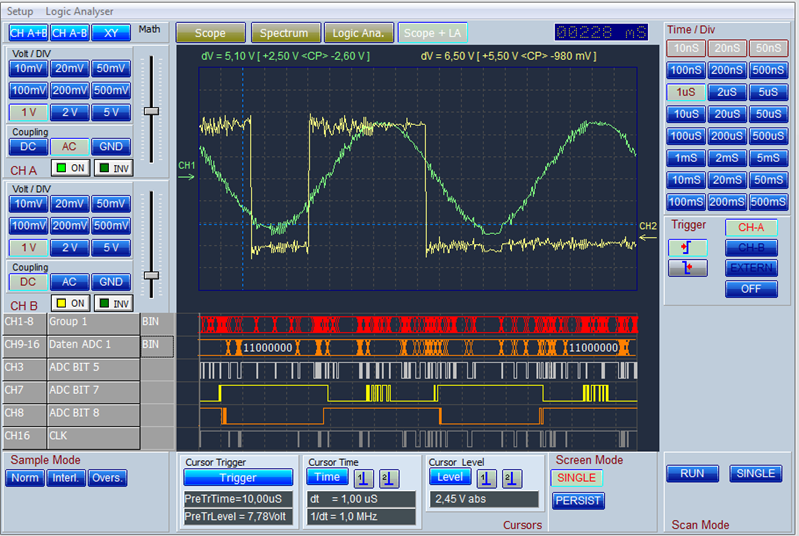Select SINGLE screen mode

point(576,478)
